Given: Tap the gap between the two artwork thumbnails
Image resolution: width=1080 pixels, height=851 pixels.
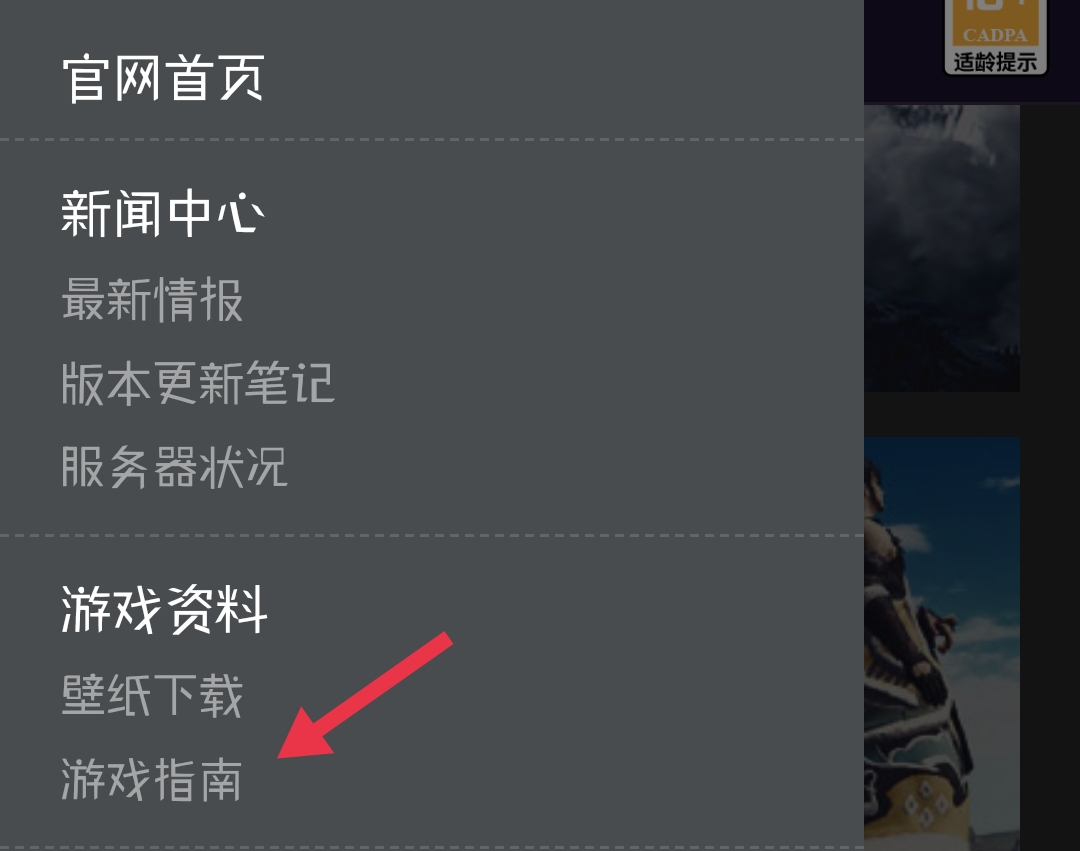Looking at the screenshot, I should (x=942, y=414).
